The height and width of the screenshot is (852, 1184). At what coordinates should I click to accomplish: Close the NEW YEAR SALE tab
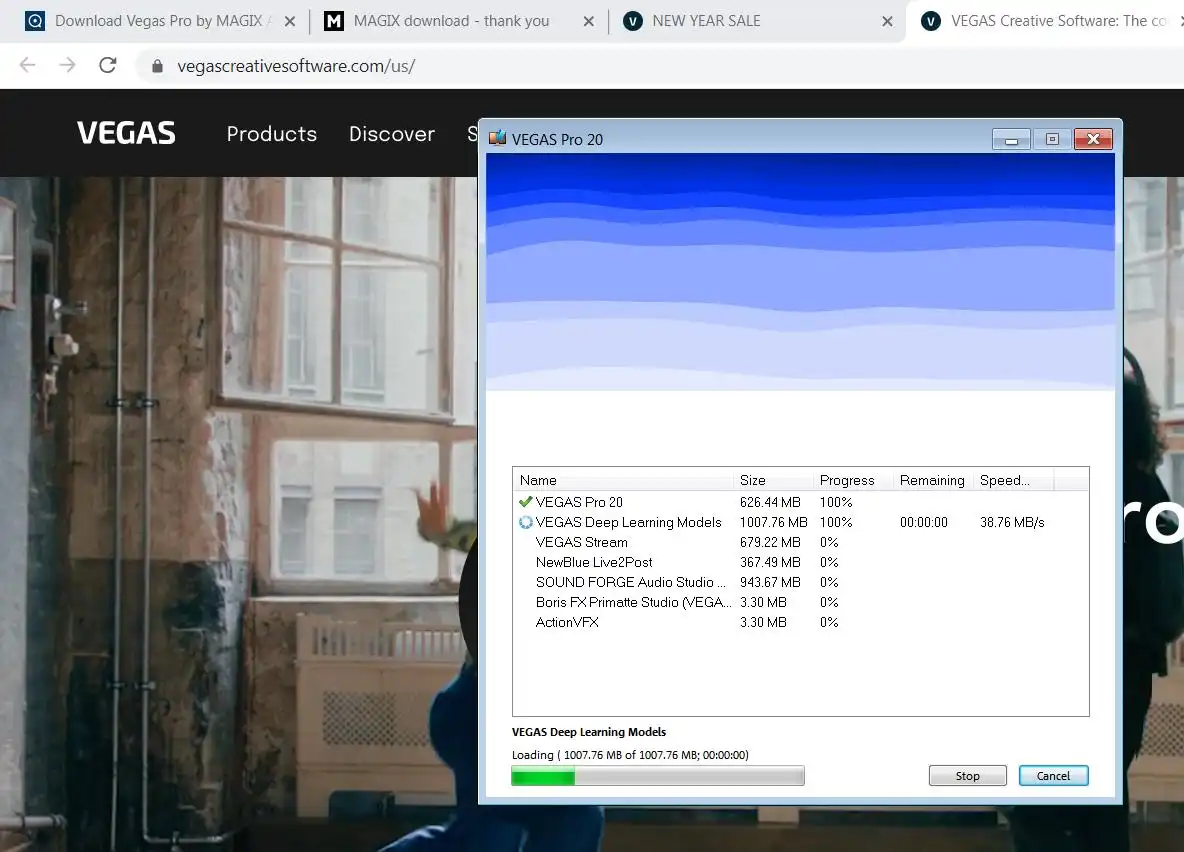[x=887, y=21]
